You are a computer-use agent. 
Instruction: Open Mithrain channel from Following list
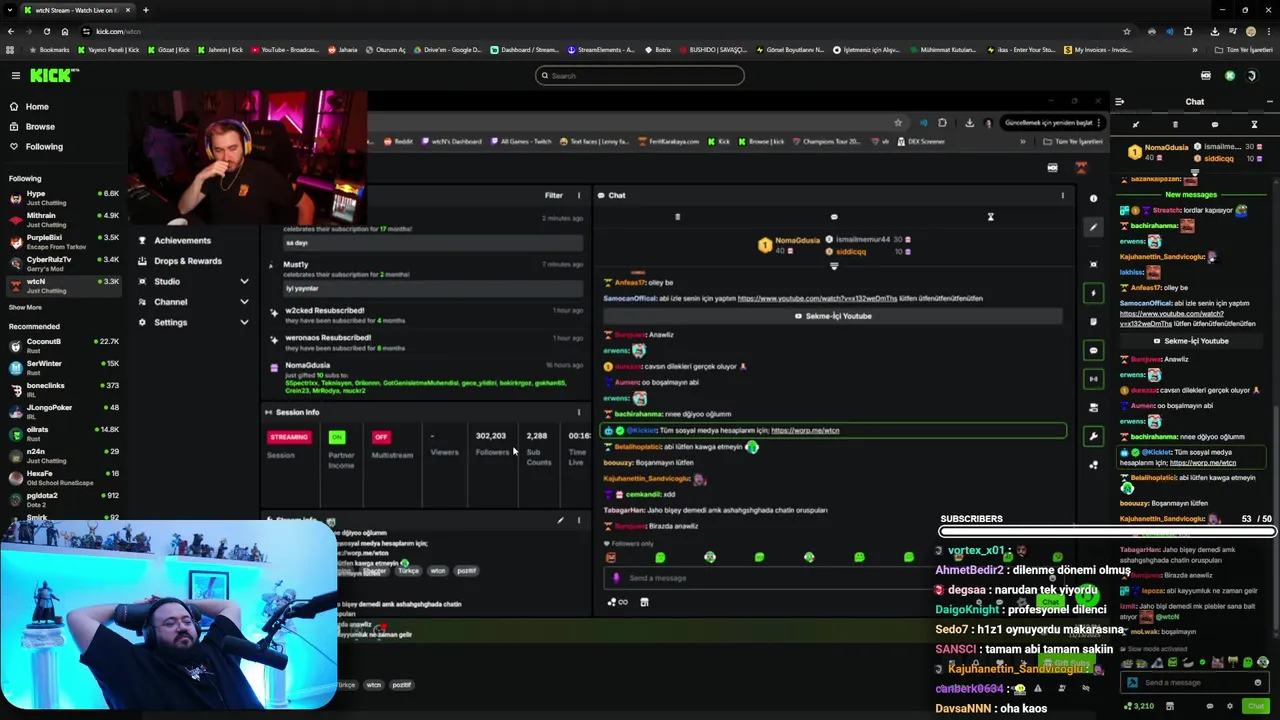click(62, 219)
